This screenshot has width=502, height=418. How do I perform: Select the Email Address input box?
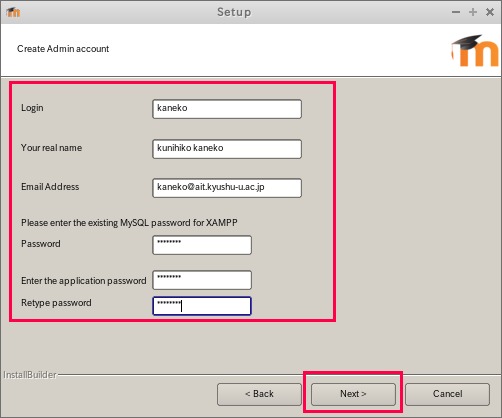point(227,188)
